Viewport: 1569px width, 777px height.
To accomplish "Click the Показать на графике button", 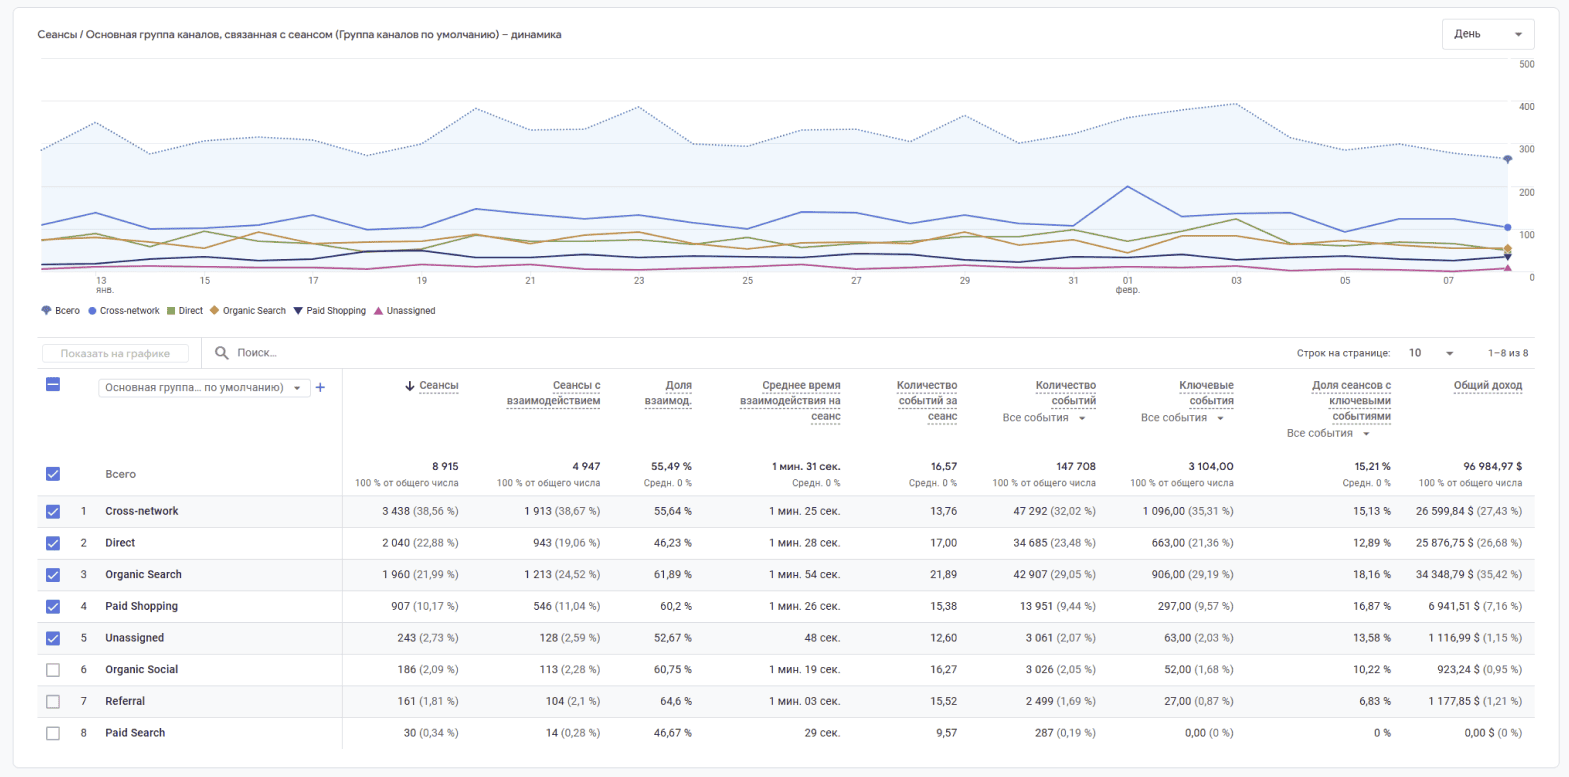I will (x=115, y=353).
